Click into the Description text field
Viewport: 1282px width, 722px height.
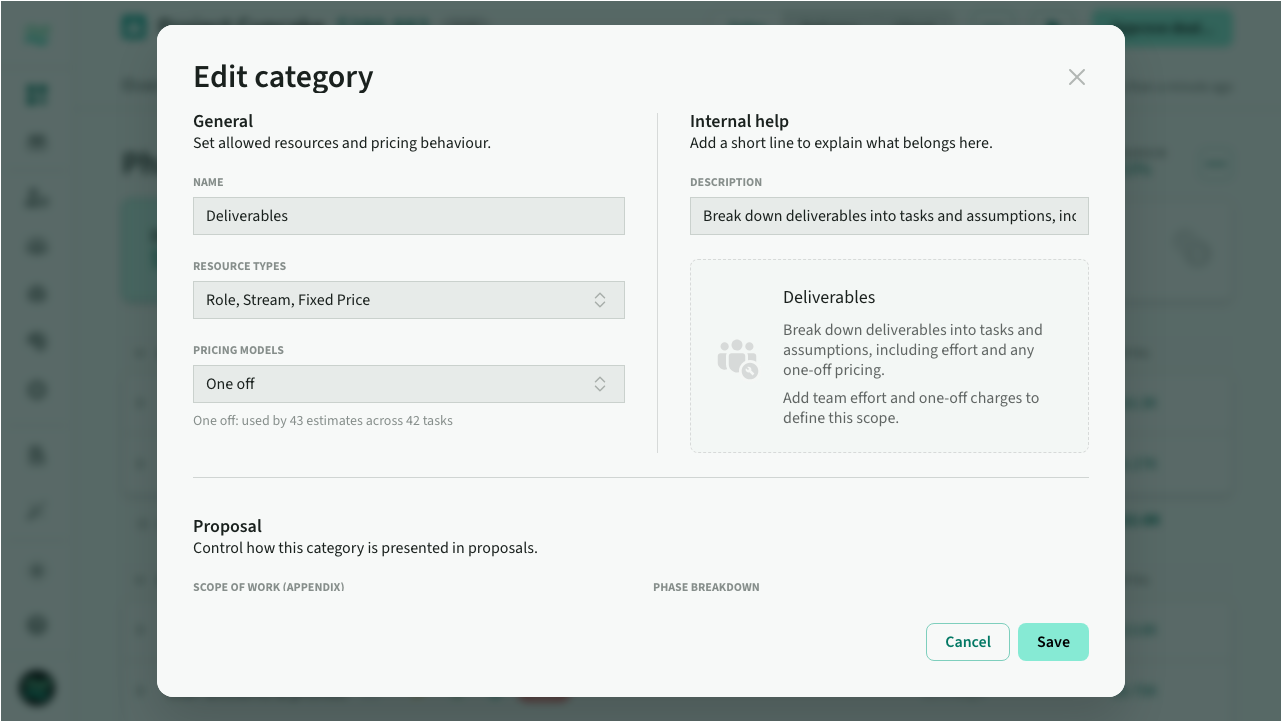pos(888,216)
